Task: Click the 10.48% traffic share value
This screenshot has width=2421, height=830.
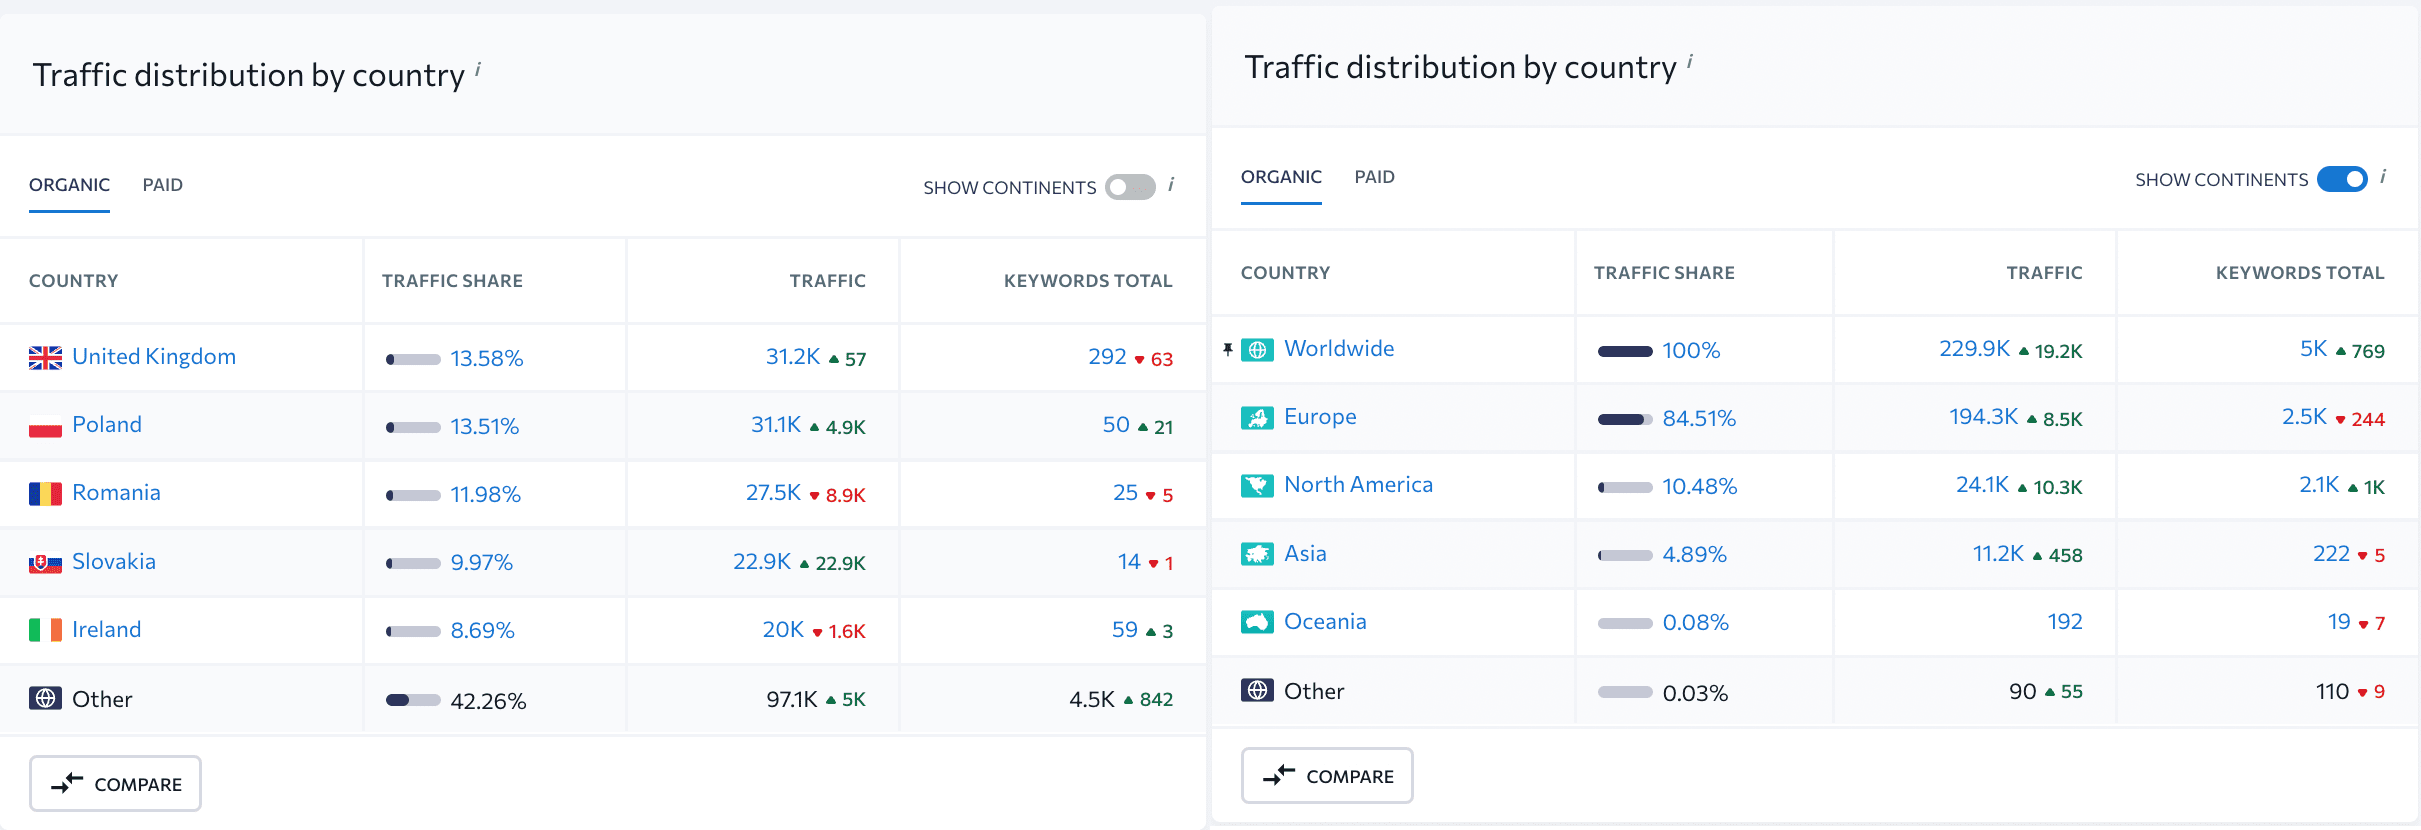Action: (1700, 487)
